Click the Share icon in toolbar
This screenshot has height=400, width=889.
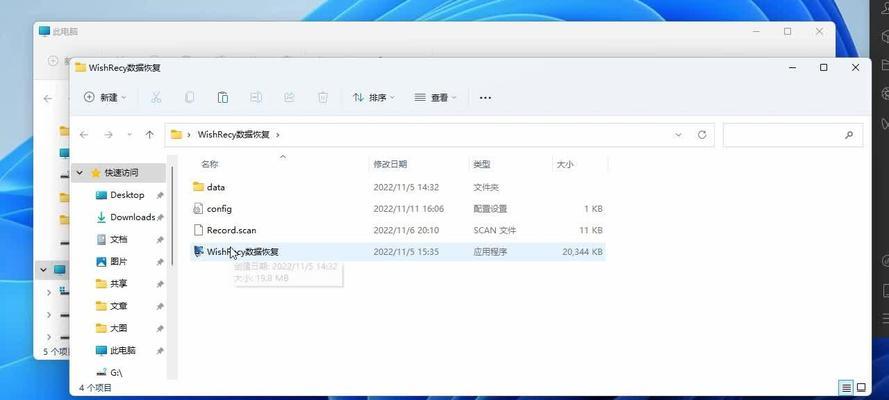pos(289,97)
